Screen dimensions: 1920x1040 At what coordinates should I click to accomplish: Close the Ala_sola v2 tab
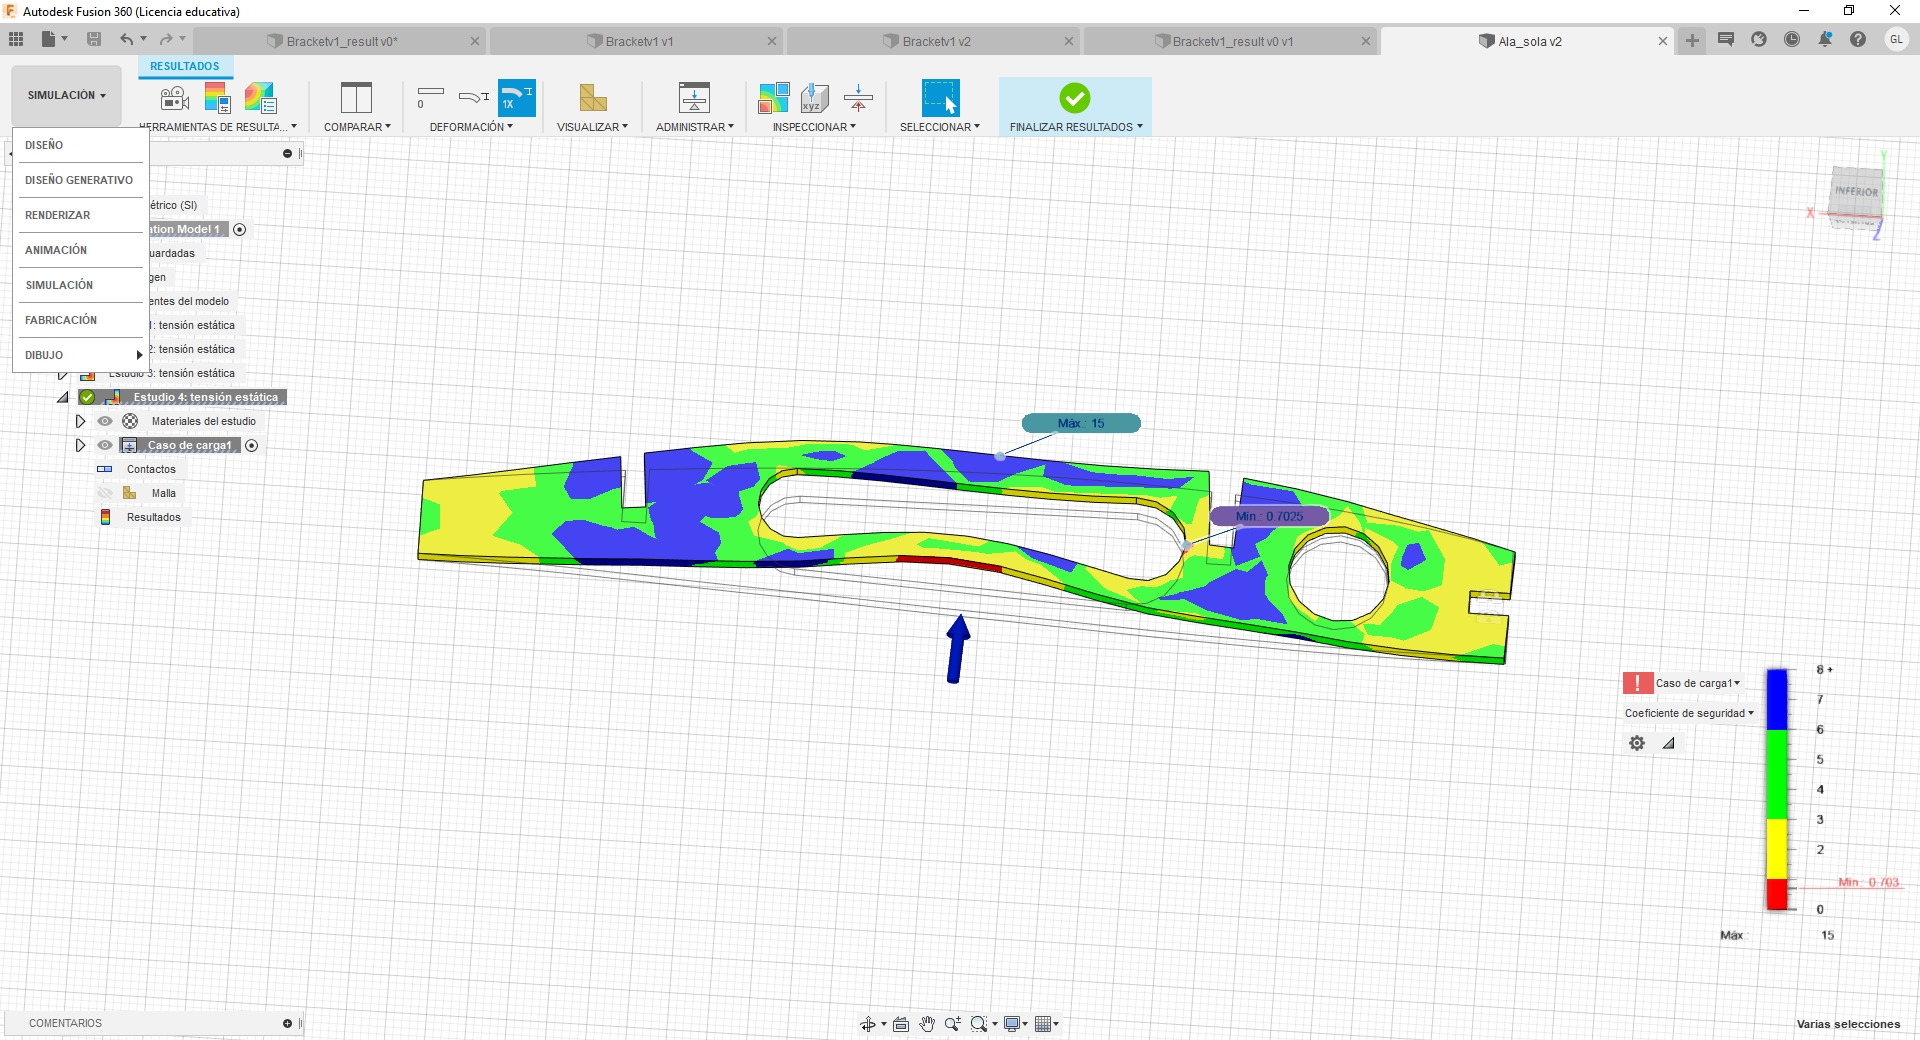(1663, 41)
